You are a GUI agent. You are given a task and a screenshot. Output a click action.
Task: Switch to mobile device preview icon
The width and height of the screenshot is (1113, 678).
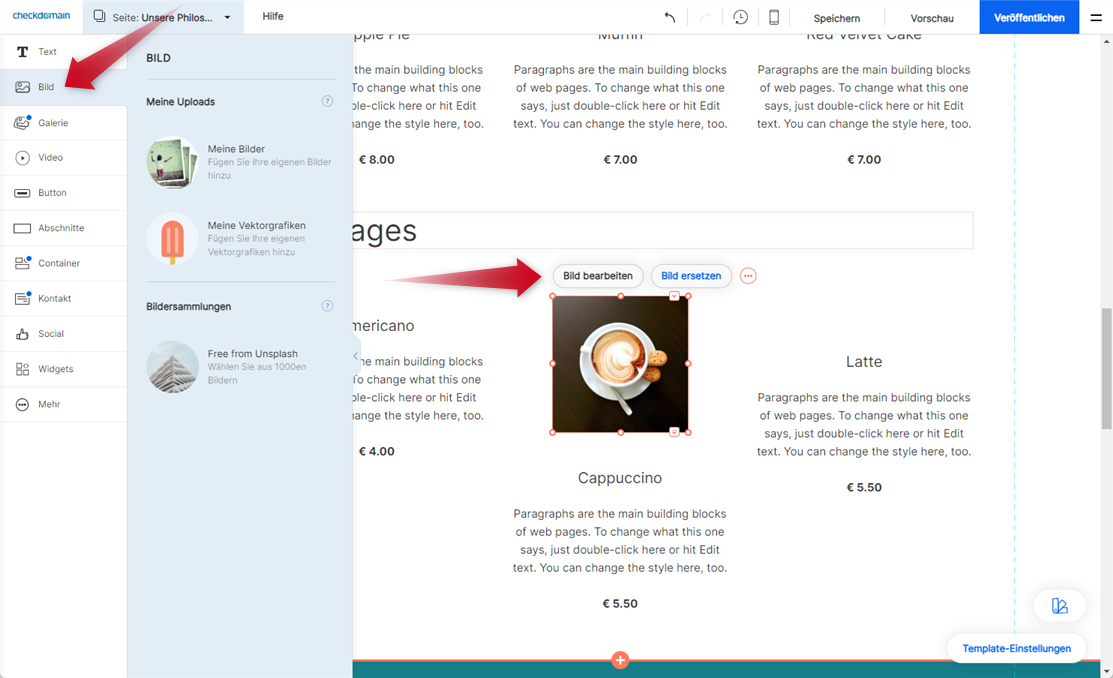coord(774,18)
